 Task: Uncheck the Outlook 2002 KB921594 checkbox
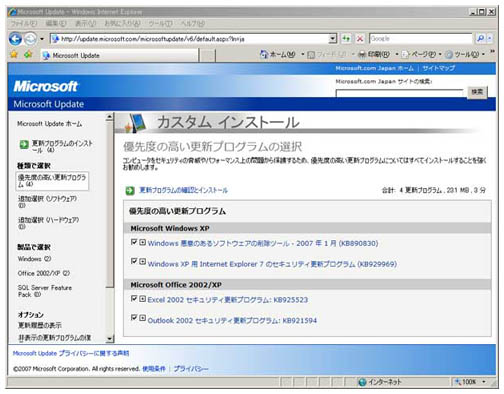pyautogui.click(x=134, y=317)
